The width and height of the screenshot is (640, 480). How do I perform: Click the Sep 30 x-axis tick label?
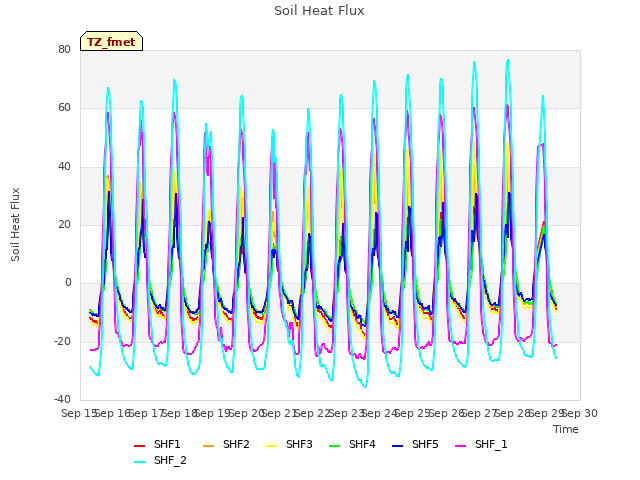(x=580, y=413)
